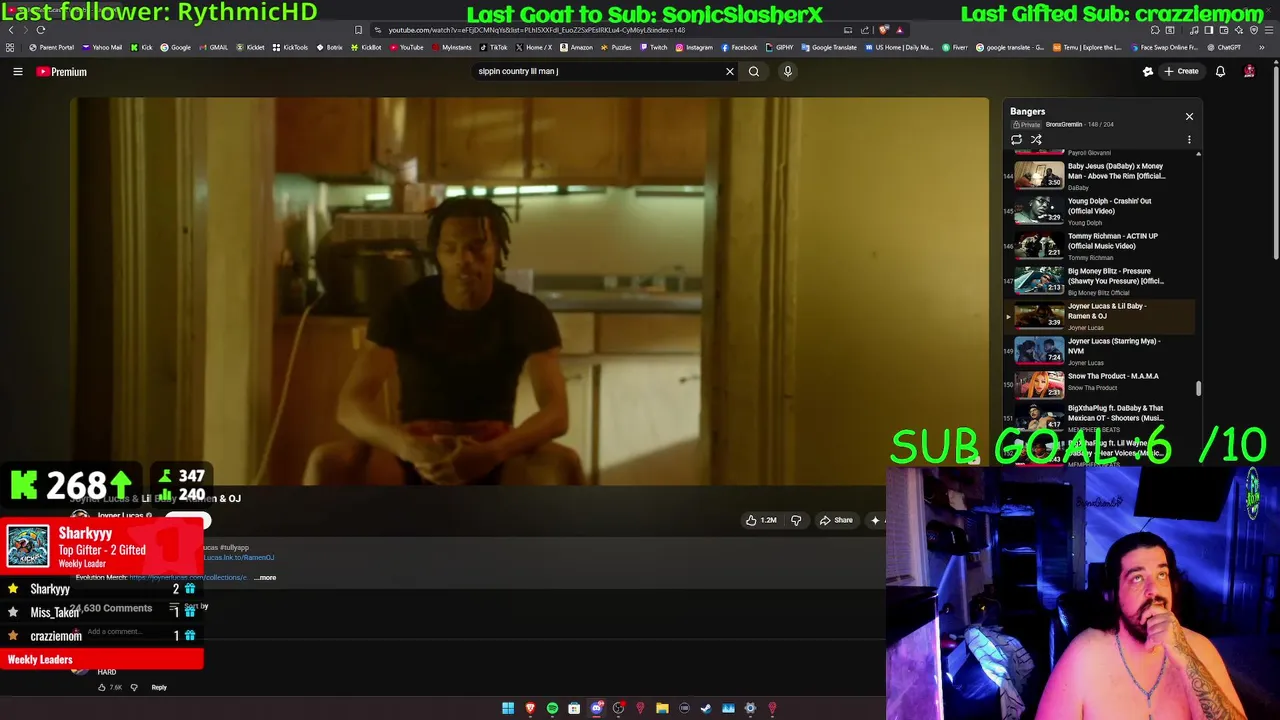The height and width of the screenshot is (720, 1280).
Task: Dislike the video
Action: pyautogui.click(x=796, y=520)
